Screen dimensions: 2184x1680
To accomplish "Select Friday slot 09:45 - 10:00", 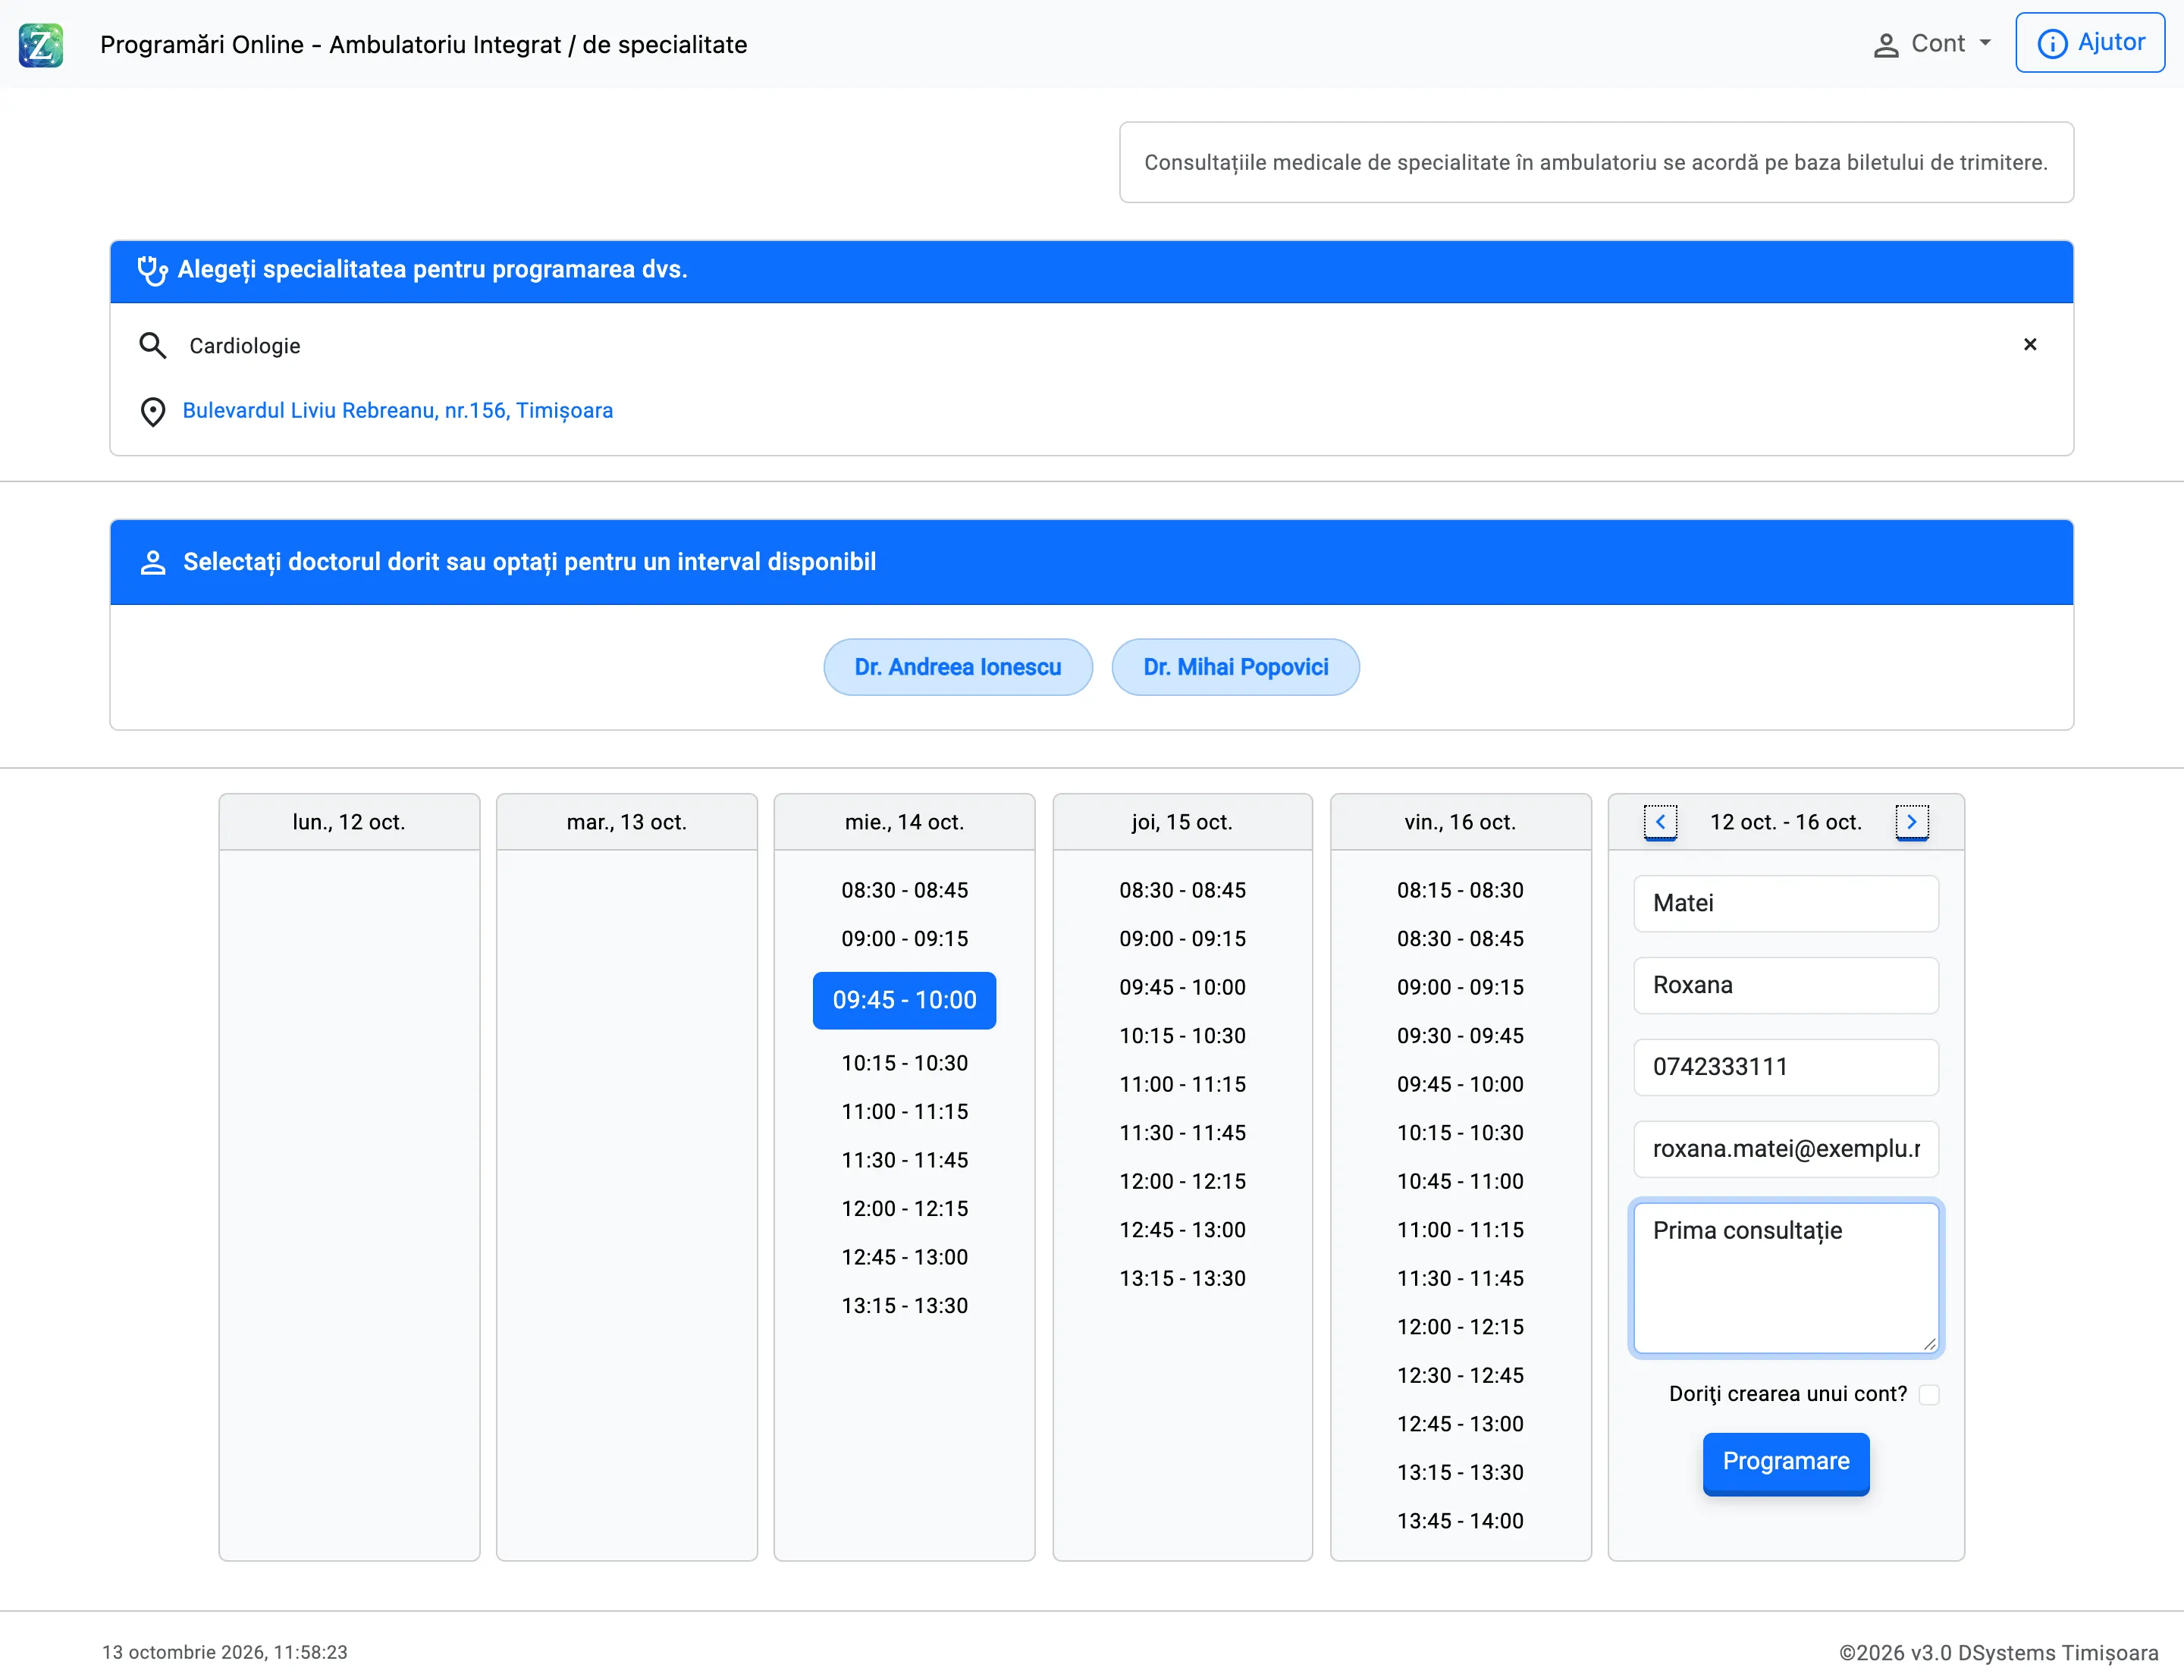I will [1461, 1084].
